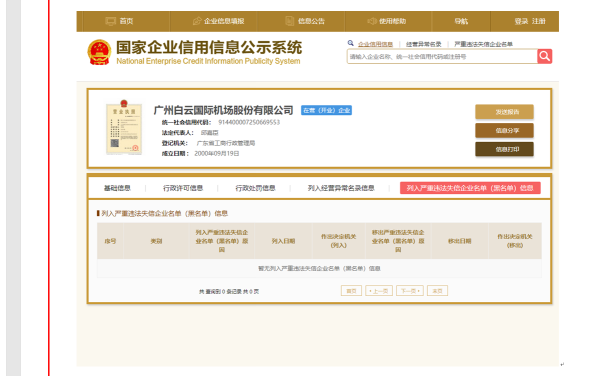Screen dimensions: 605x376
Task: Click the 信息分享 button
Action: coord(504,130)
